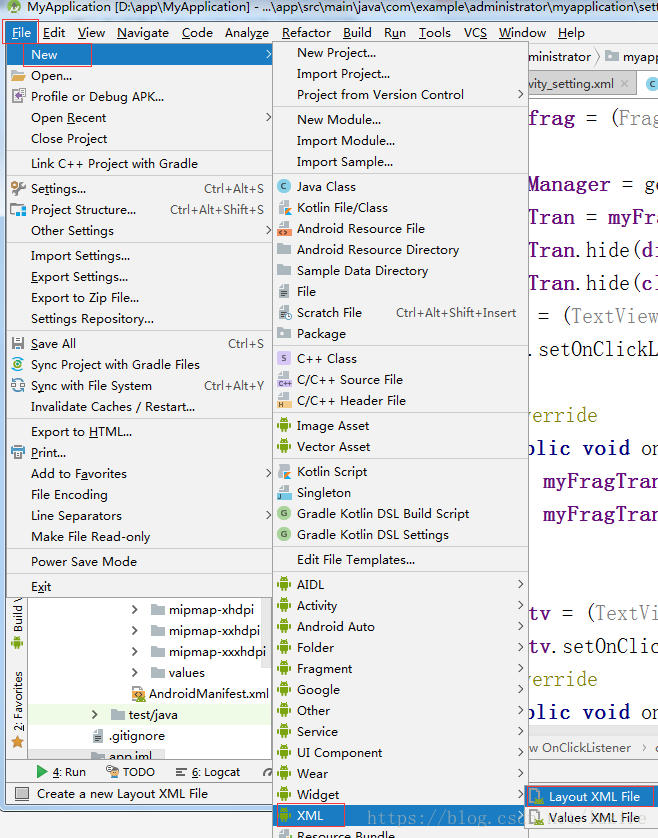658x838 pixels.
Task: Open the VCS menu
Action: pos(475,33)
